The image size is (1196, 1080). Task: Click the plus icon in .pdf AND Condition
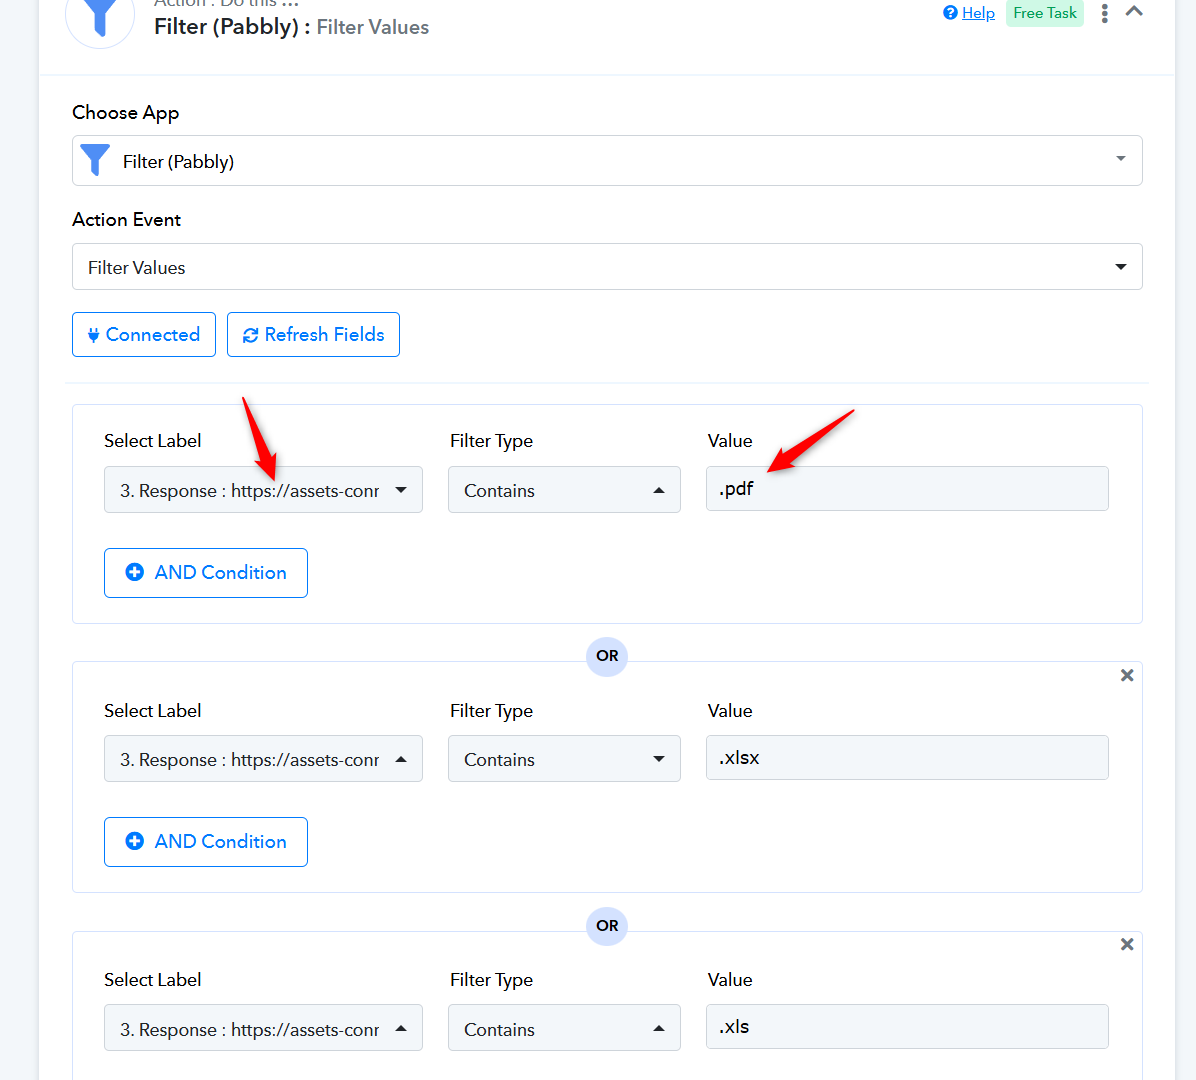[134, 572]
